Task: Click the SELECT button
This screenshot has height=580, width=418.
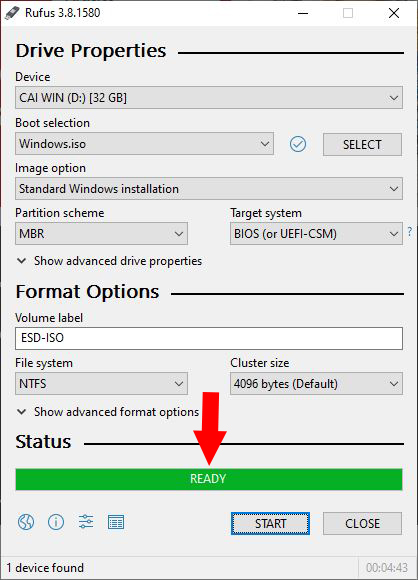Action: tap(362, 144)
